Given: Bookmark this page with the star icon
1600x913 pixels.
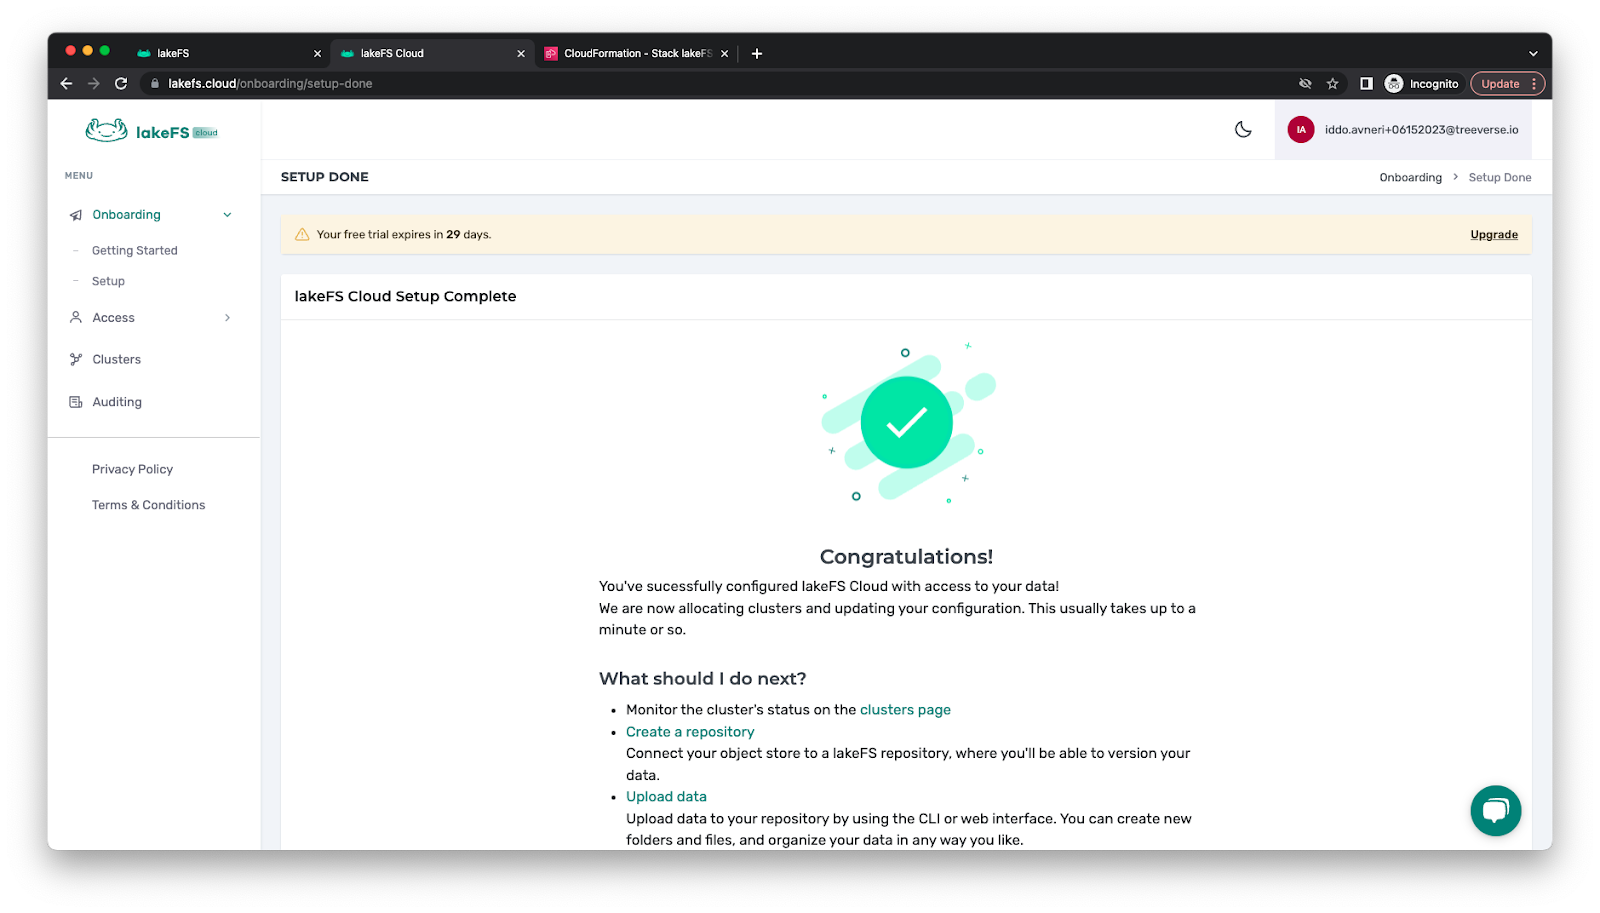Looking at the screenshot, I should (x=1332, y=84).
